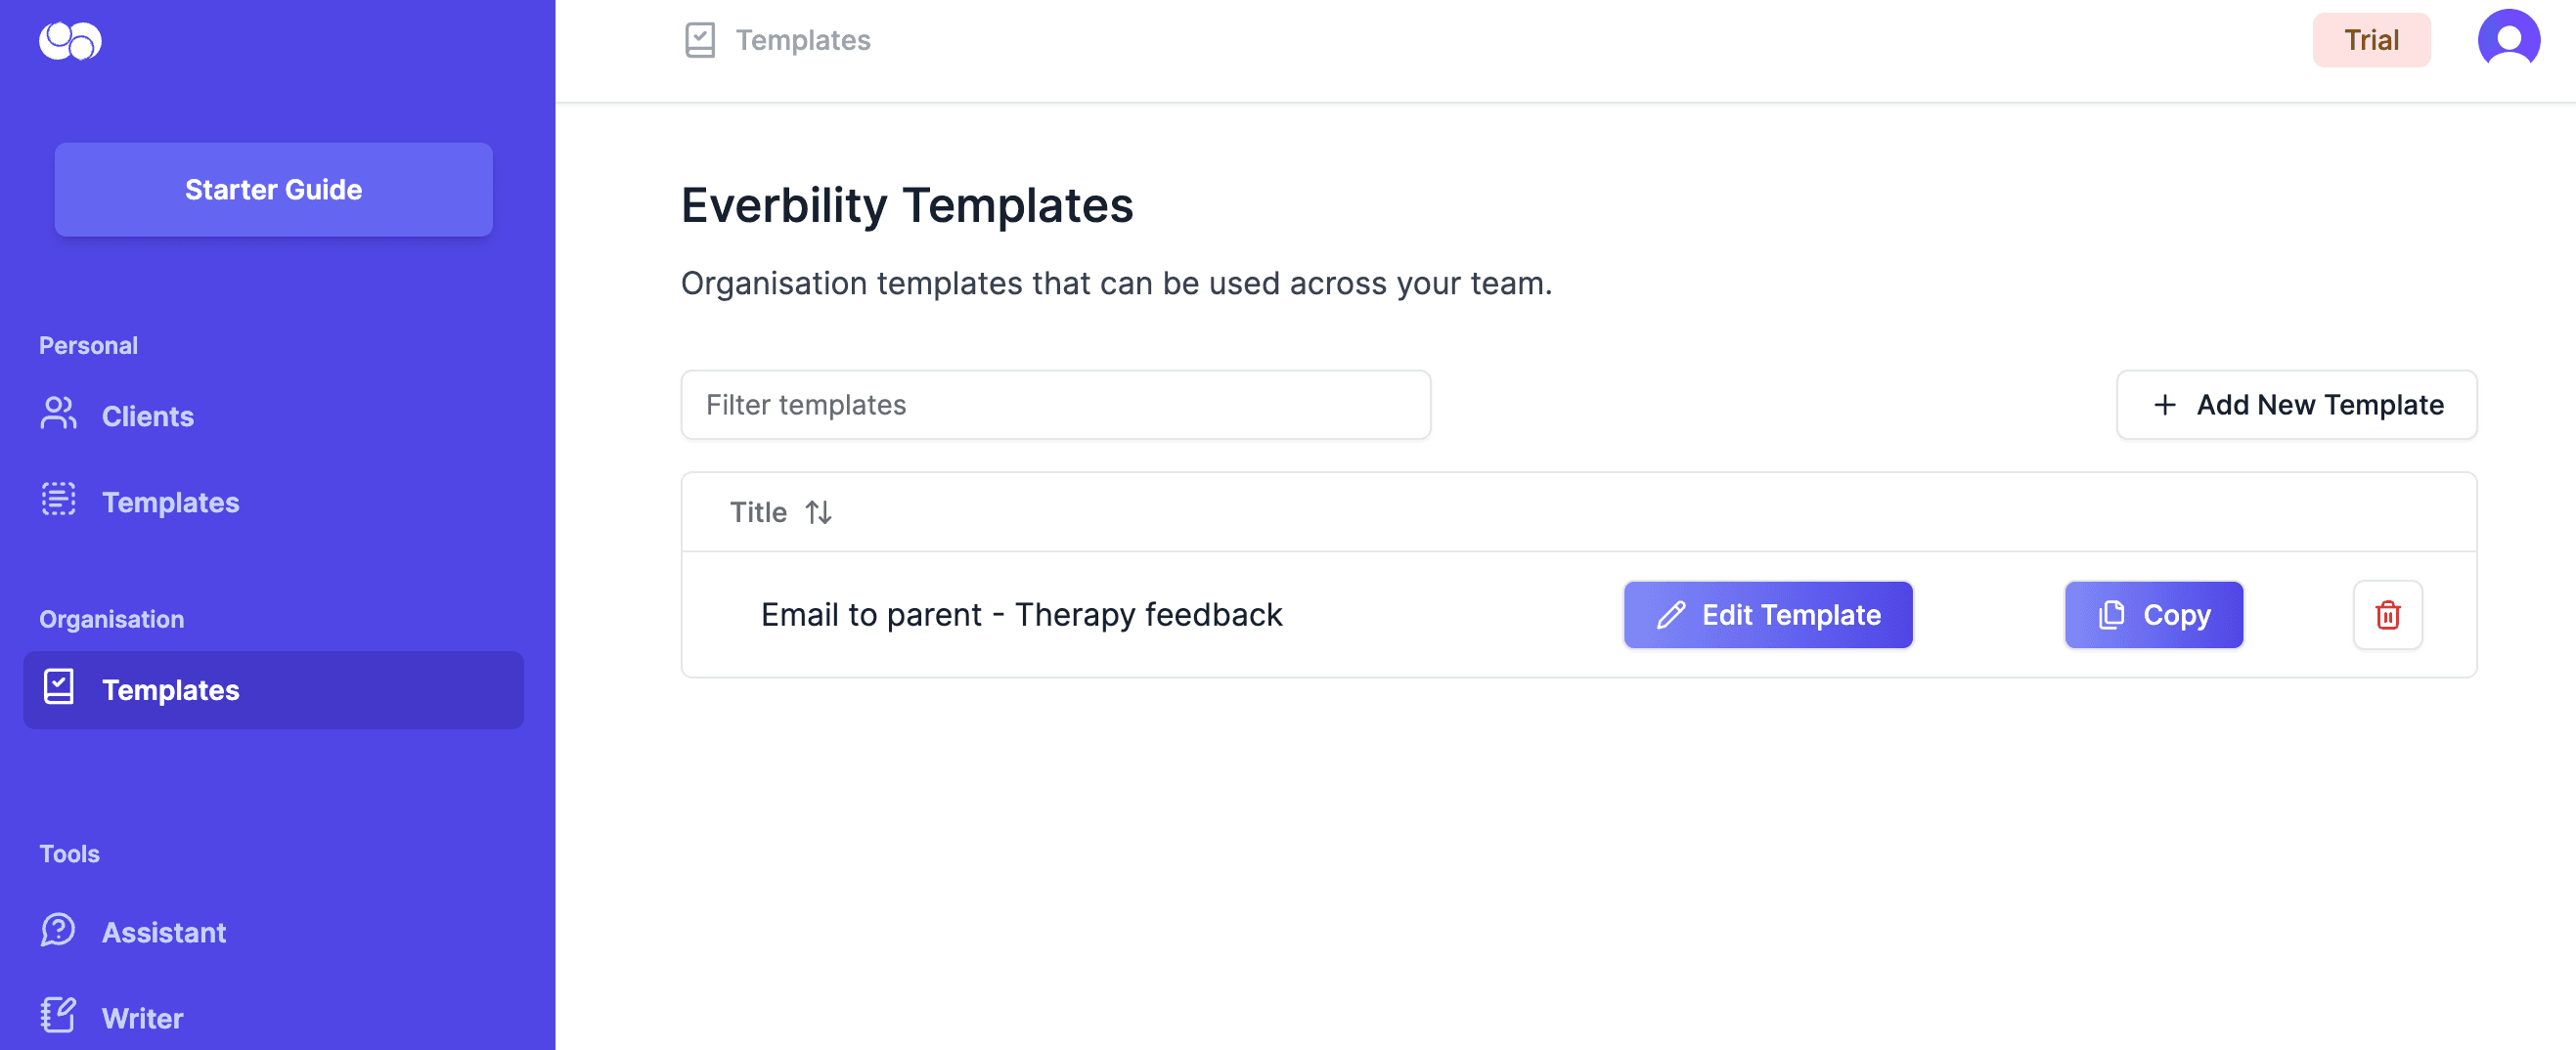Open personal Templates in sidebar
Screen dimensions: 2576x1050
point(170,502)
